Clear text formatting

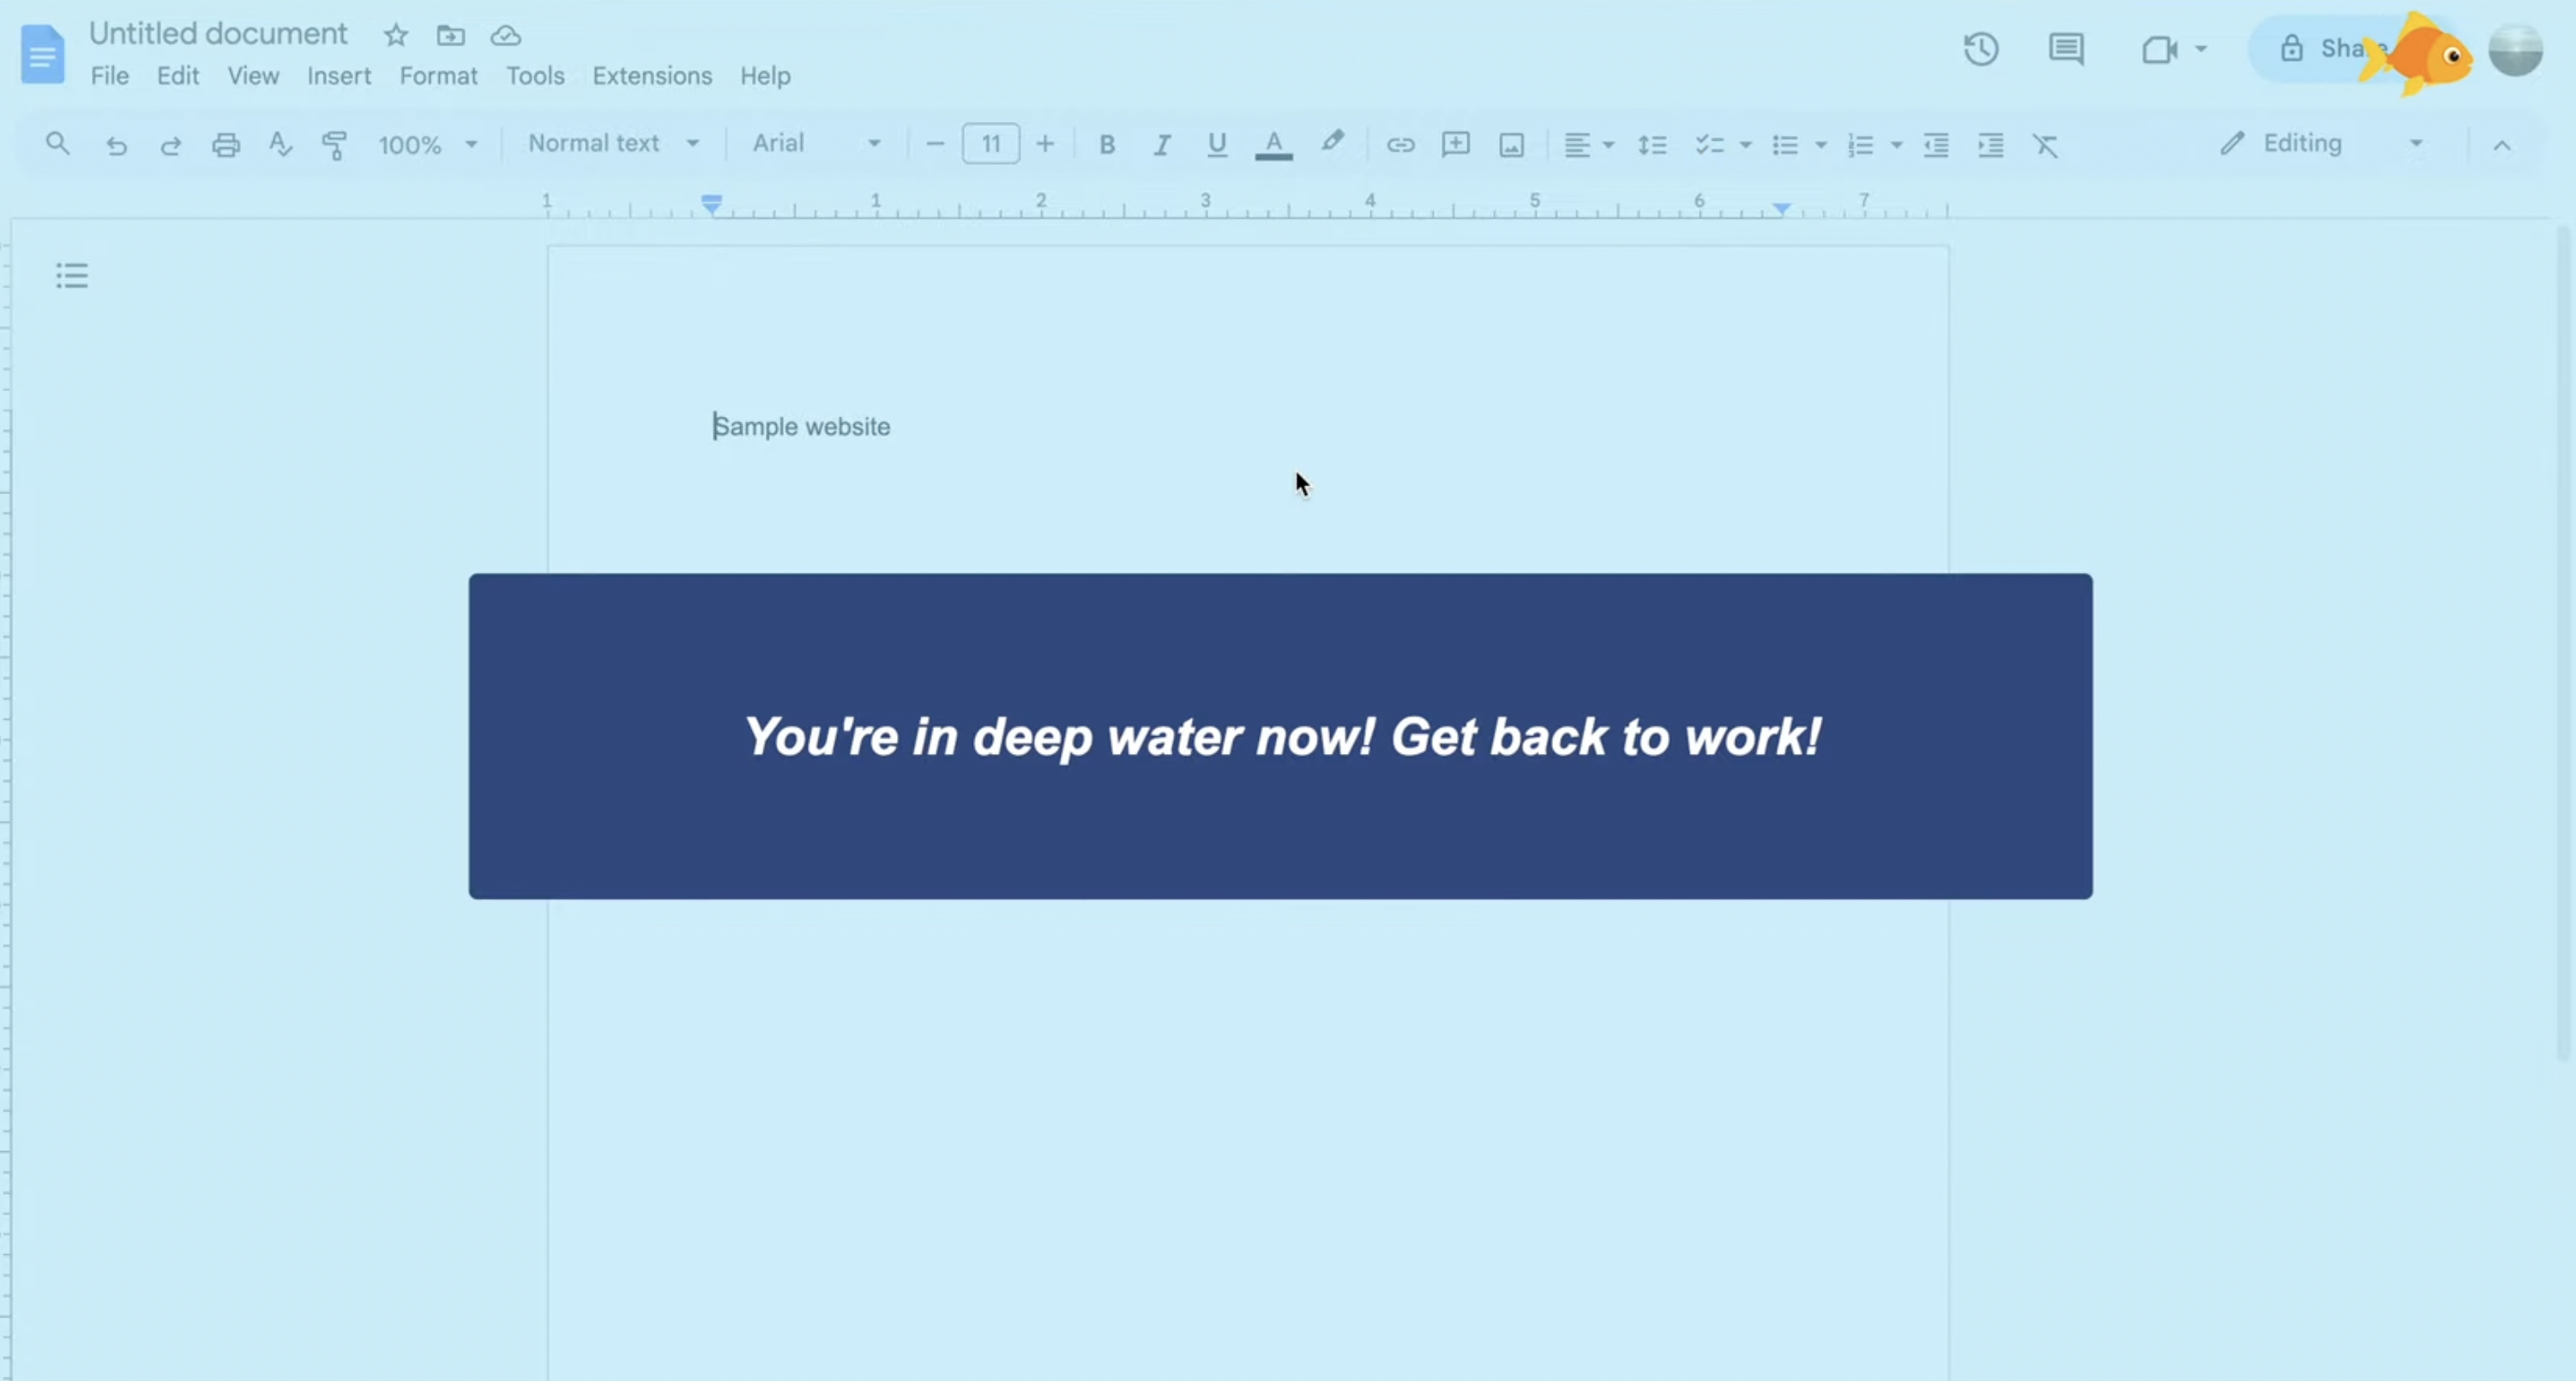coord(2045,145)
